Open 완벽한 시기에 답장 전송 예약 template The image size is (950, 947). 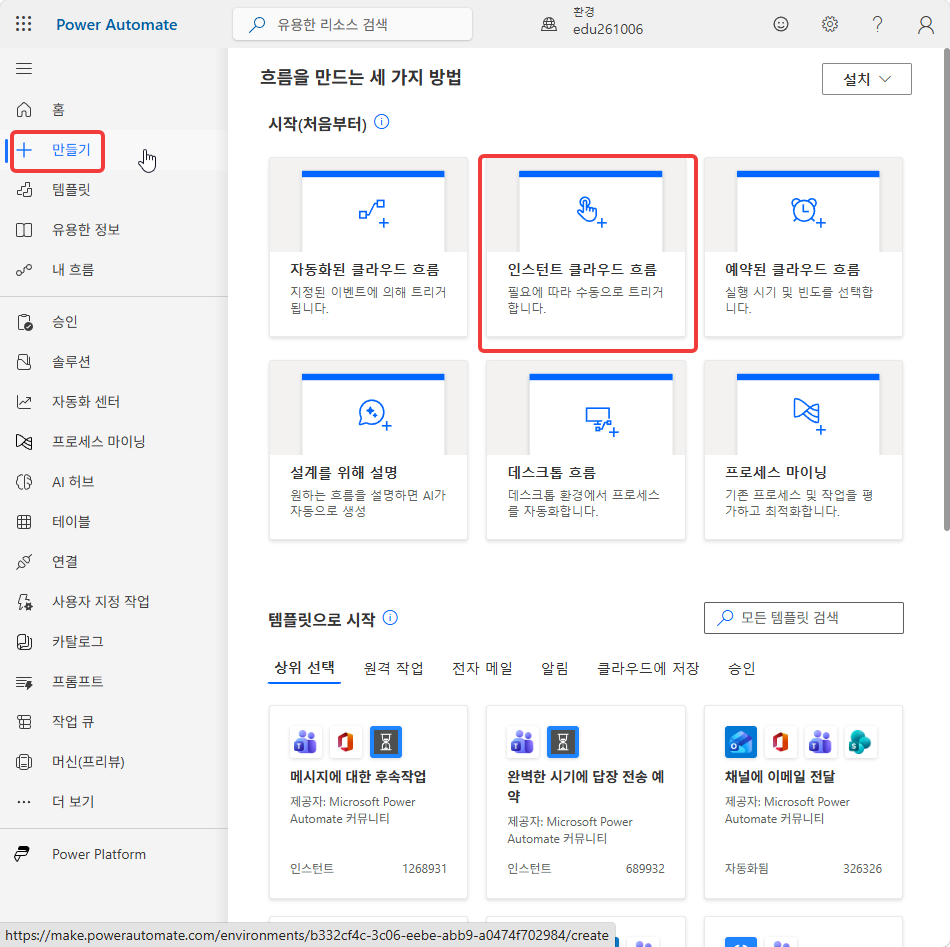586,802
